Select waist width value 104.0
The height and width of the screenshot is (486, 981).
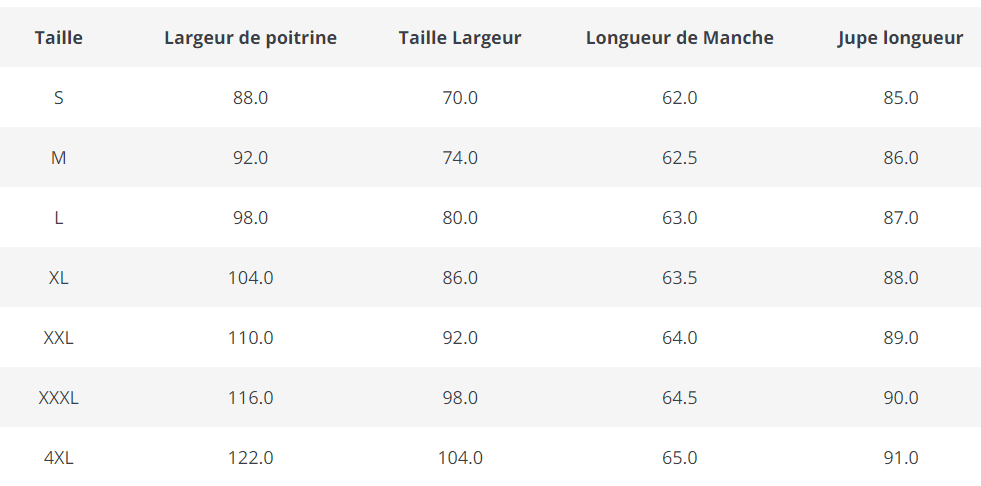(460, 458)
